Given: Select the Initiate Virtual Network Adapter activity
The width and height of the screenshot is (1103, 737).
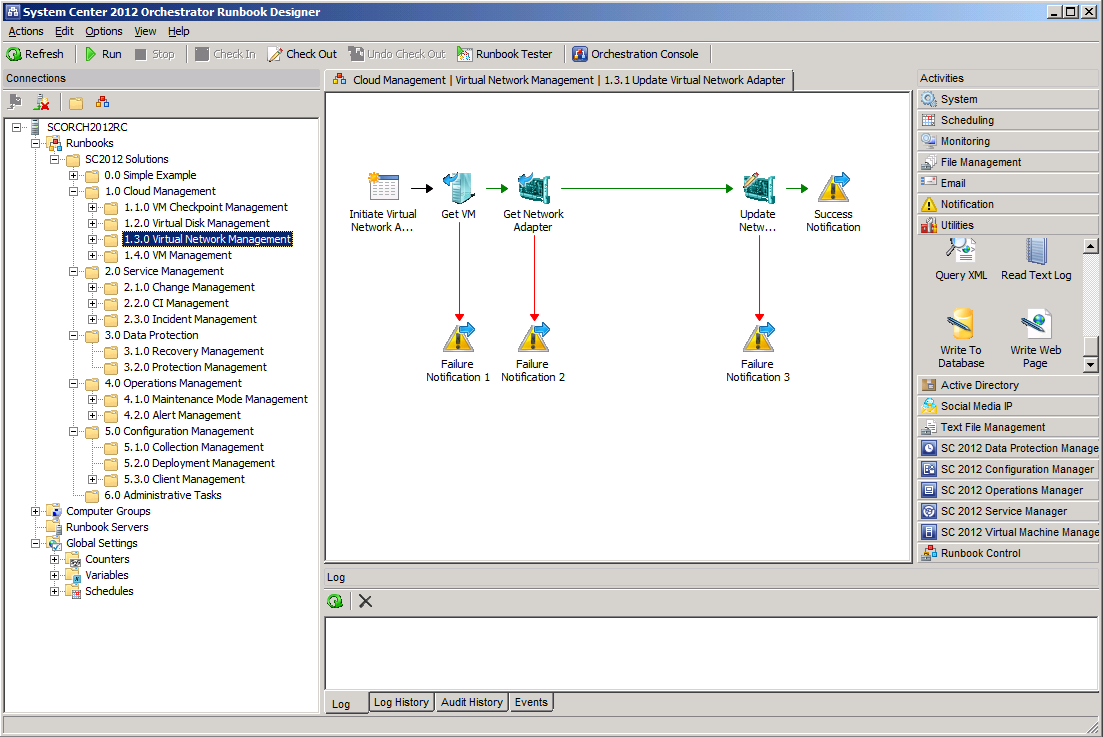Looking at the screenshot, I should point(383,202).
